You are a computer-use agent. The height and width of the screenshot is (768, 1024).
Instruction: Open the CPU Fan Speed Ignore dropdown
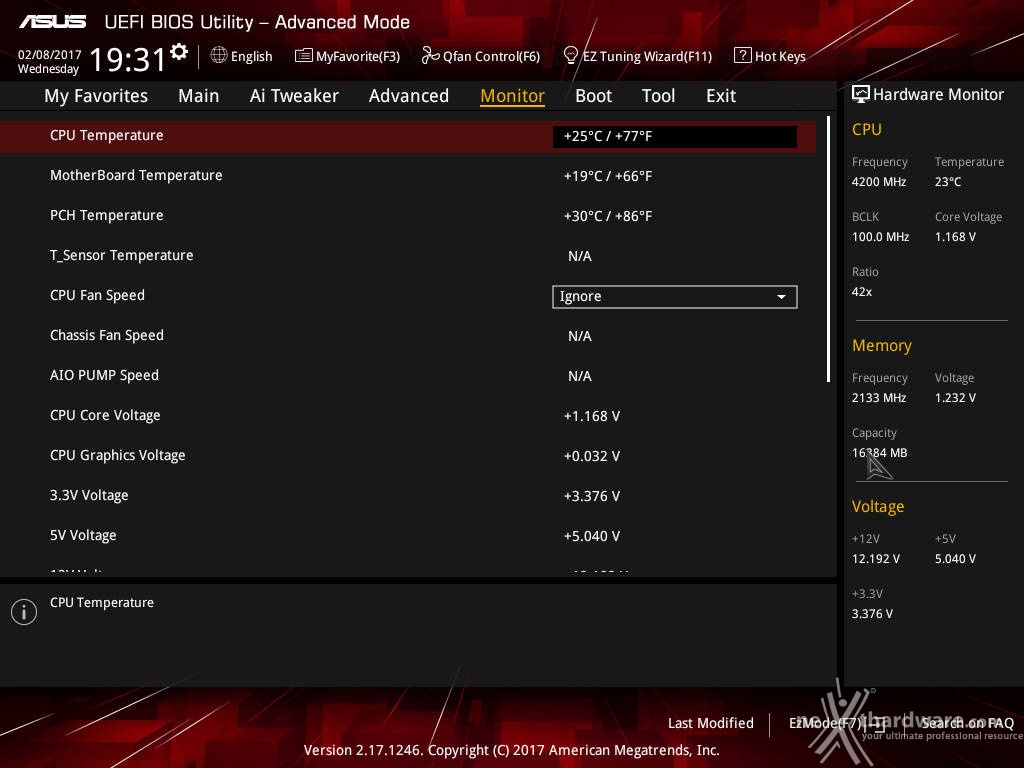[675, 296]
